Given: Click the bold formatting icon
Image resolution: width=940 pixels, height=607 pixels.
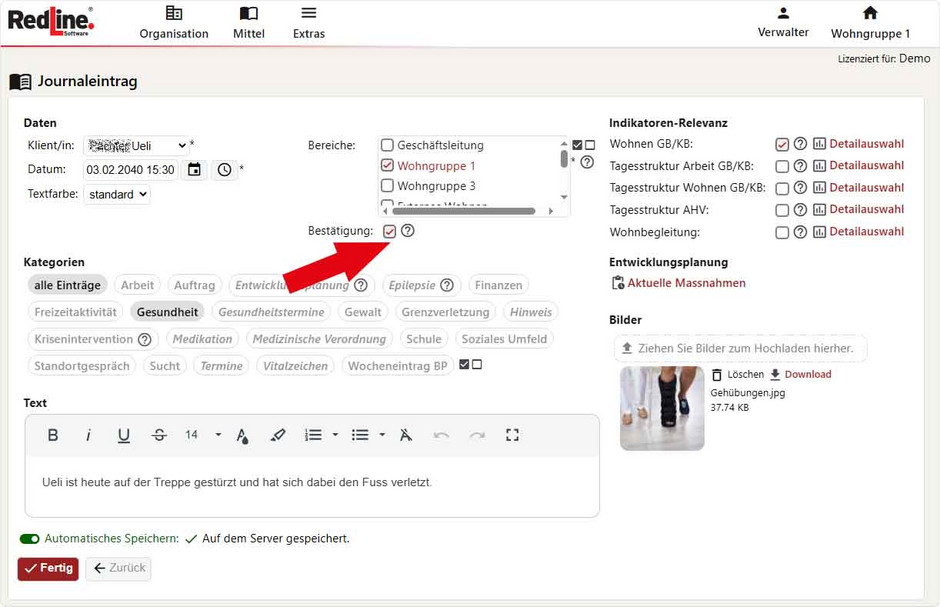Looking at the screenshot, I should pos(53,435).
